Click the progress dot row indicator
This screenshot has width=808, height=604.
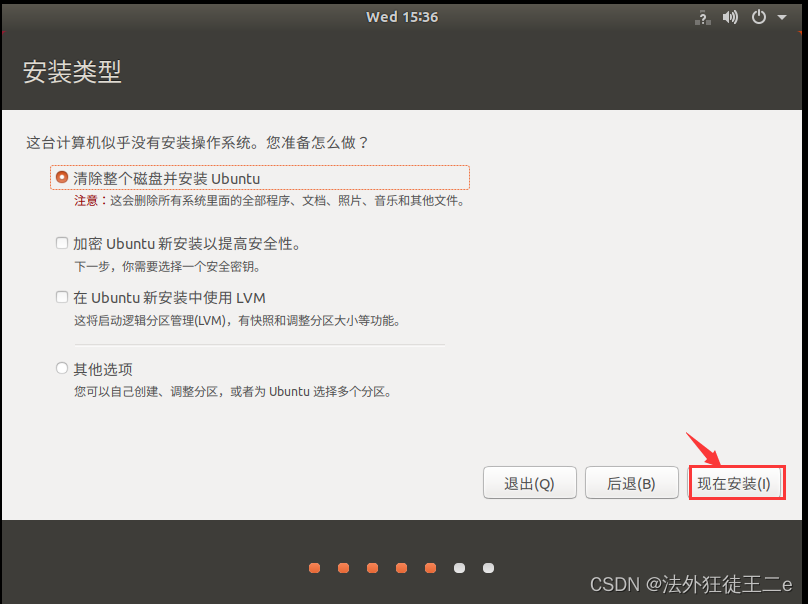[401, 568]
